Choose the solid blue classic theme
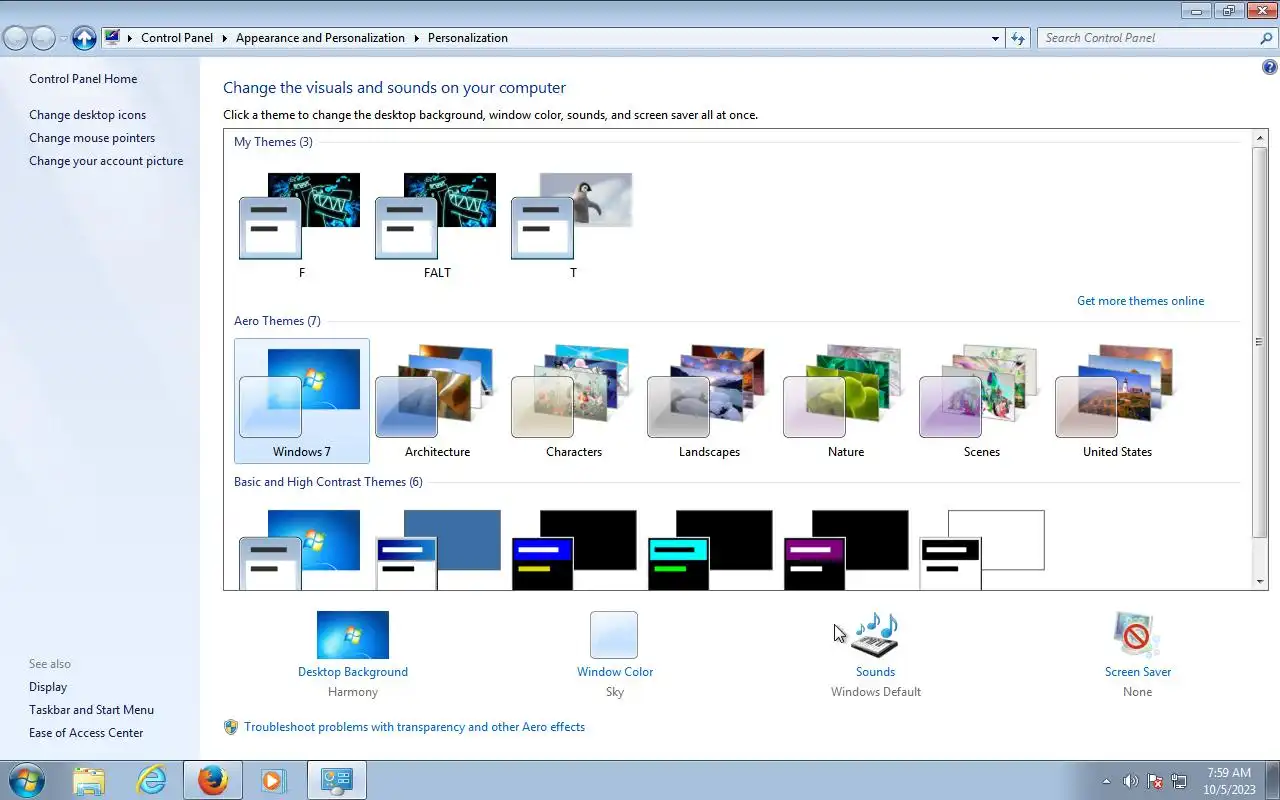Image resolution: width=1280 pixels, height=800 pixels. [437, 549]
